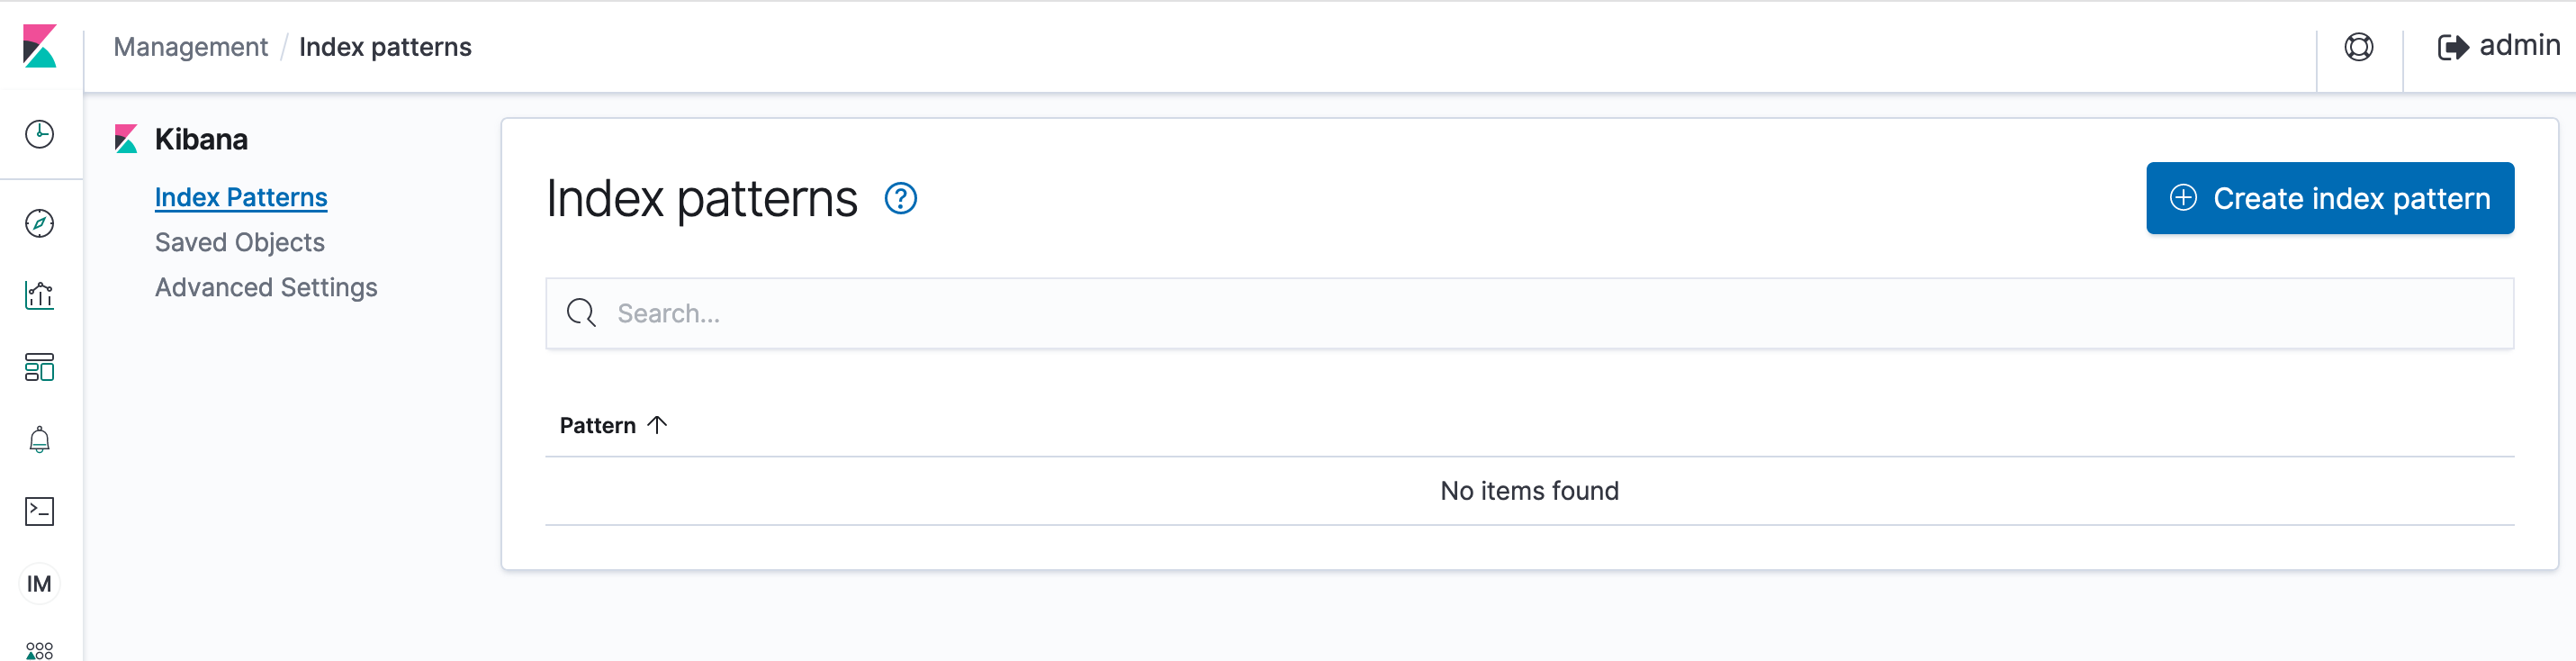Click the question mark help icon

point(900,198)
